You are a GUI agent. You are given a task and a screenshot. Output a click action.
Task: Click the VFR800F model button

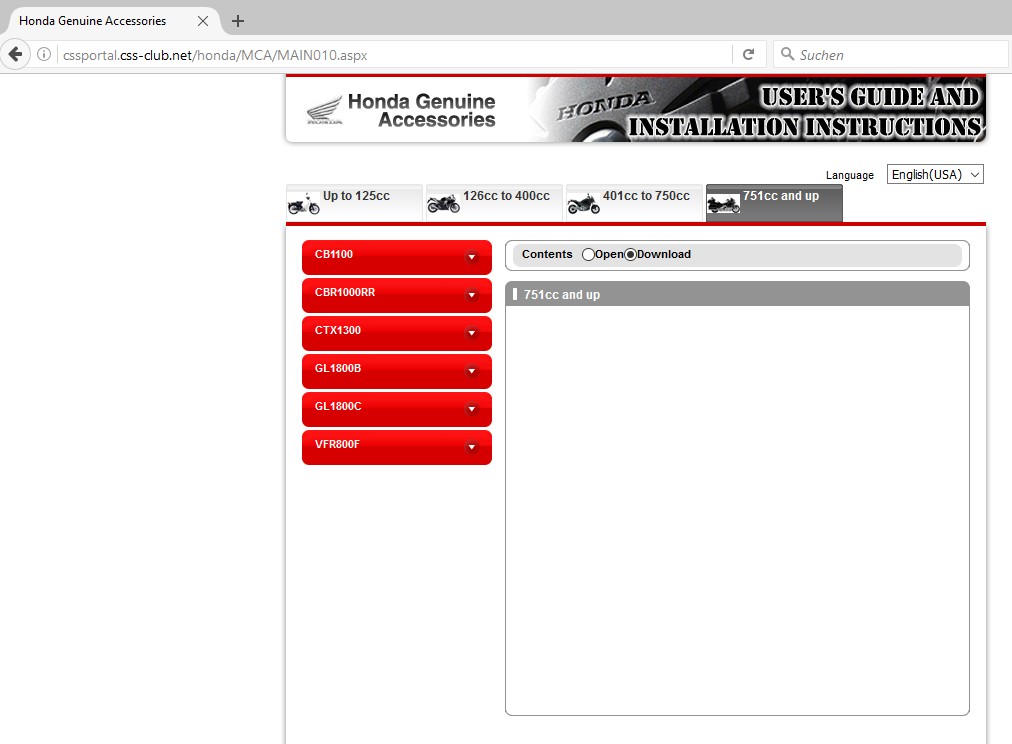(x=396, y=446)
